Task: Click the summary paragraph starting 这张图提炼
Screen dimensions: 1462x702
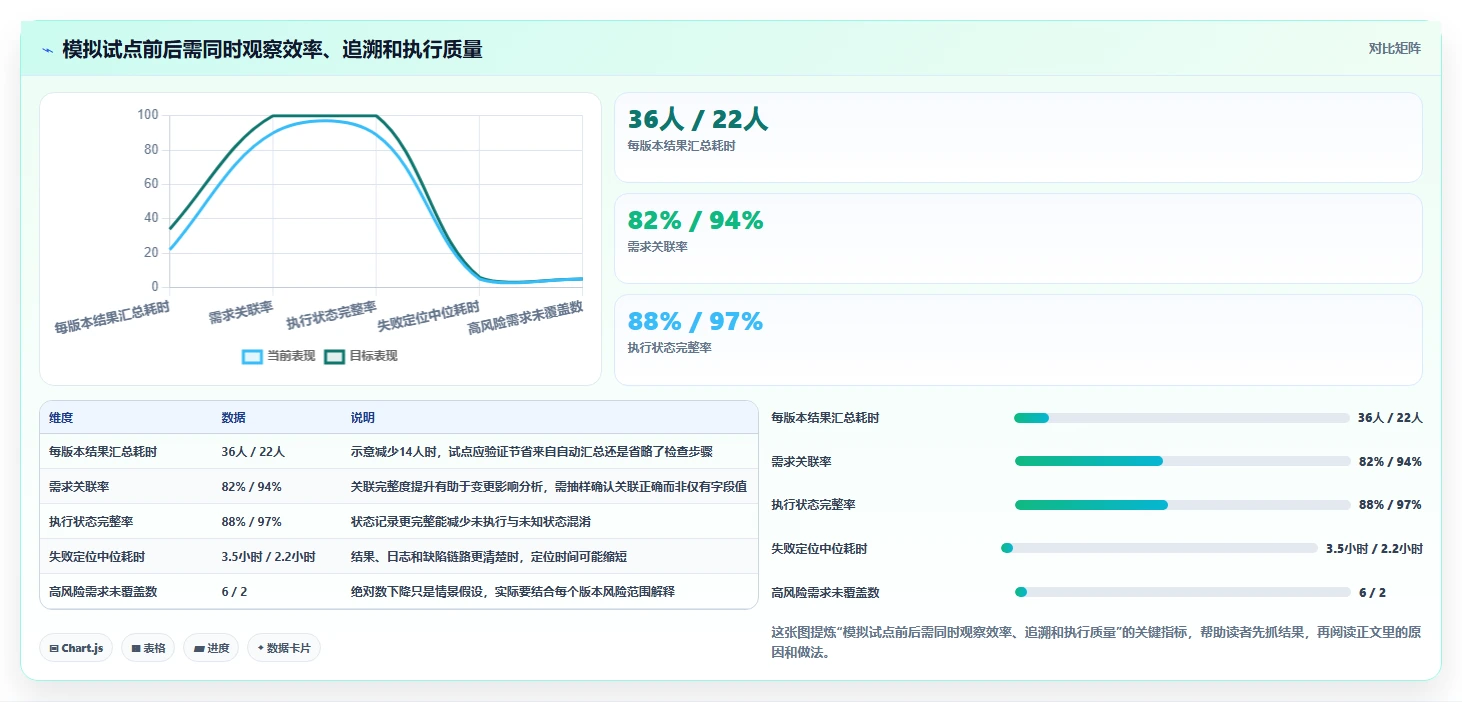Action: 1097,642
